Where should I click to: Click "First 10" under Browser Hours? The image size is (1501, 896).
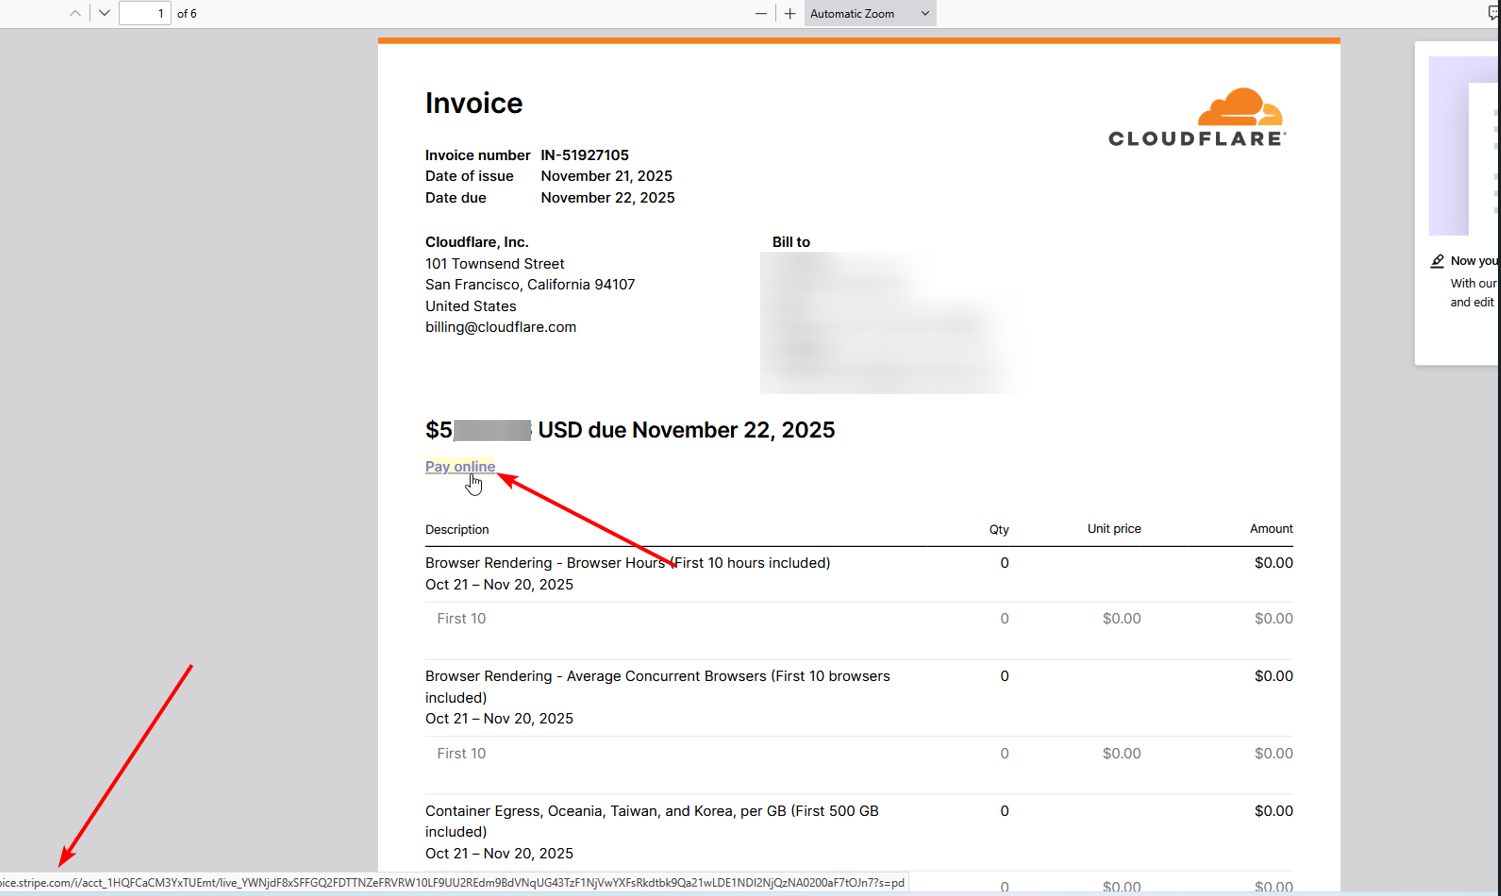coord(461,619)
